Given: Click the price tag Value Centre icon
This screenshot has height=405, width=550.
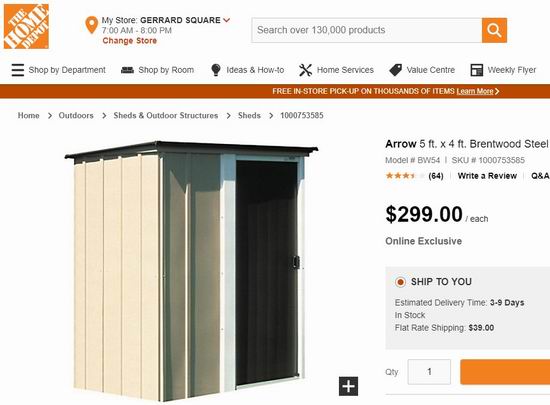Looking at the screenshot, I should [x=396, y=70].
